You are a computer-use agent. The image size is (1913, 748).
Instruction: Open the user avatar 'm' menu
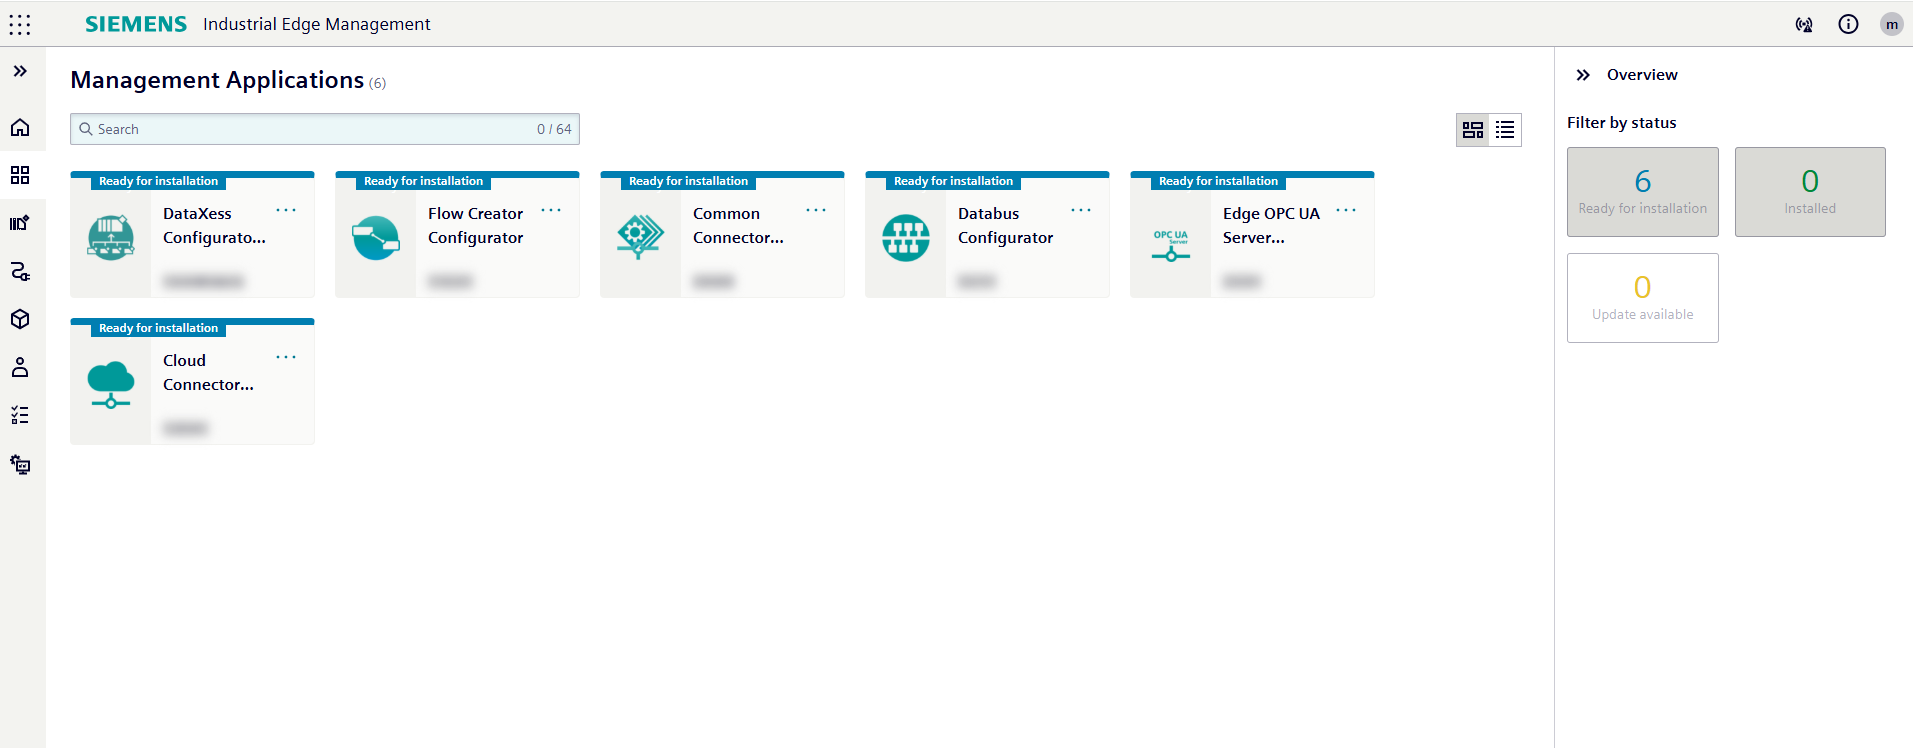pos(1891,24)
